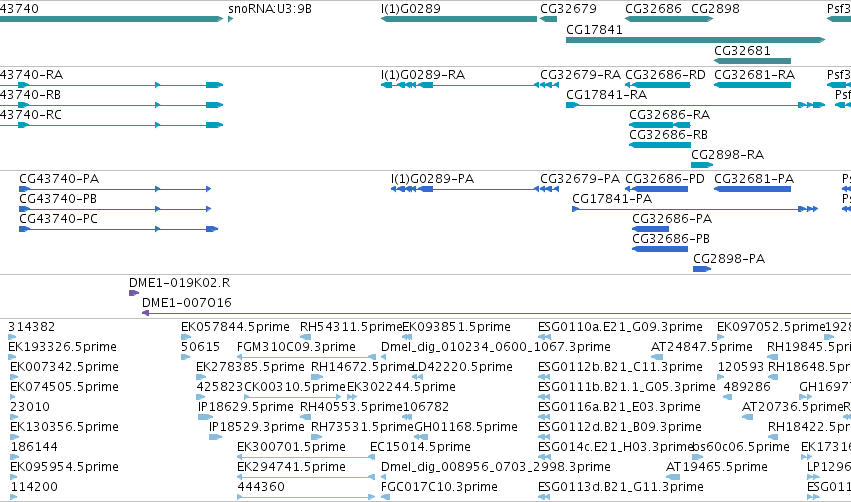The image size is (851, 502).
Task: Open the CG32679-PA protein feature
Action: click(547, 189)
